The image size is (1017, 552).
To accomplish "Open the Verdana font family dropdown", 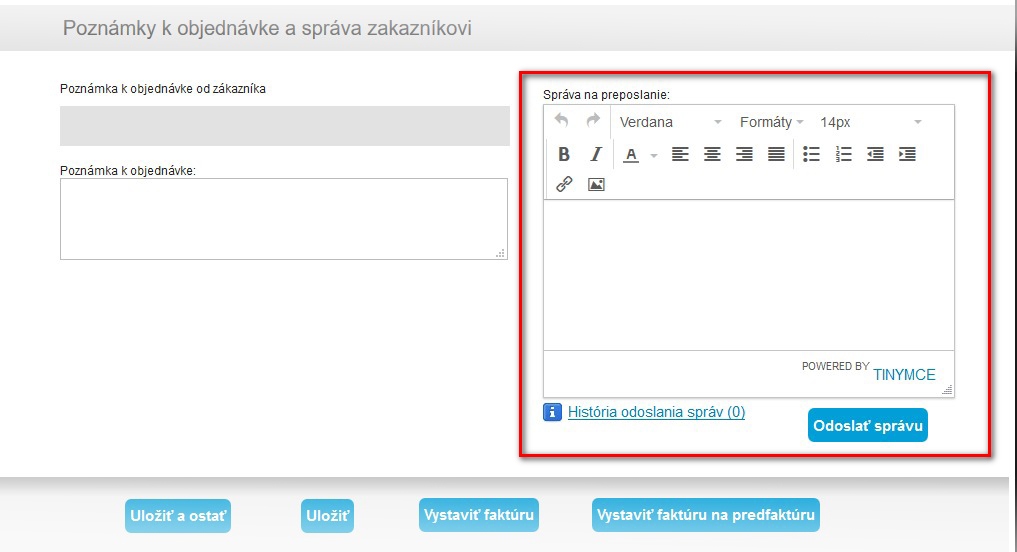I will click(670, 122).
